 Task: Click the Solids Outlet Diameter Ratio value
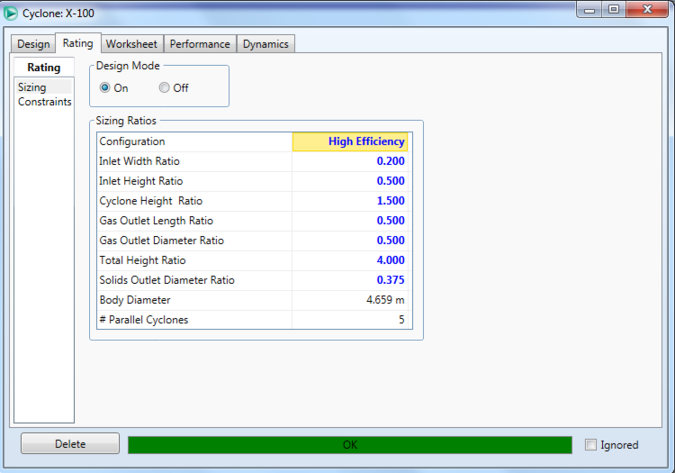[350, 280]
